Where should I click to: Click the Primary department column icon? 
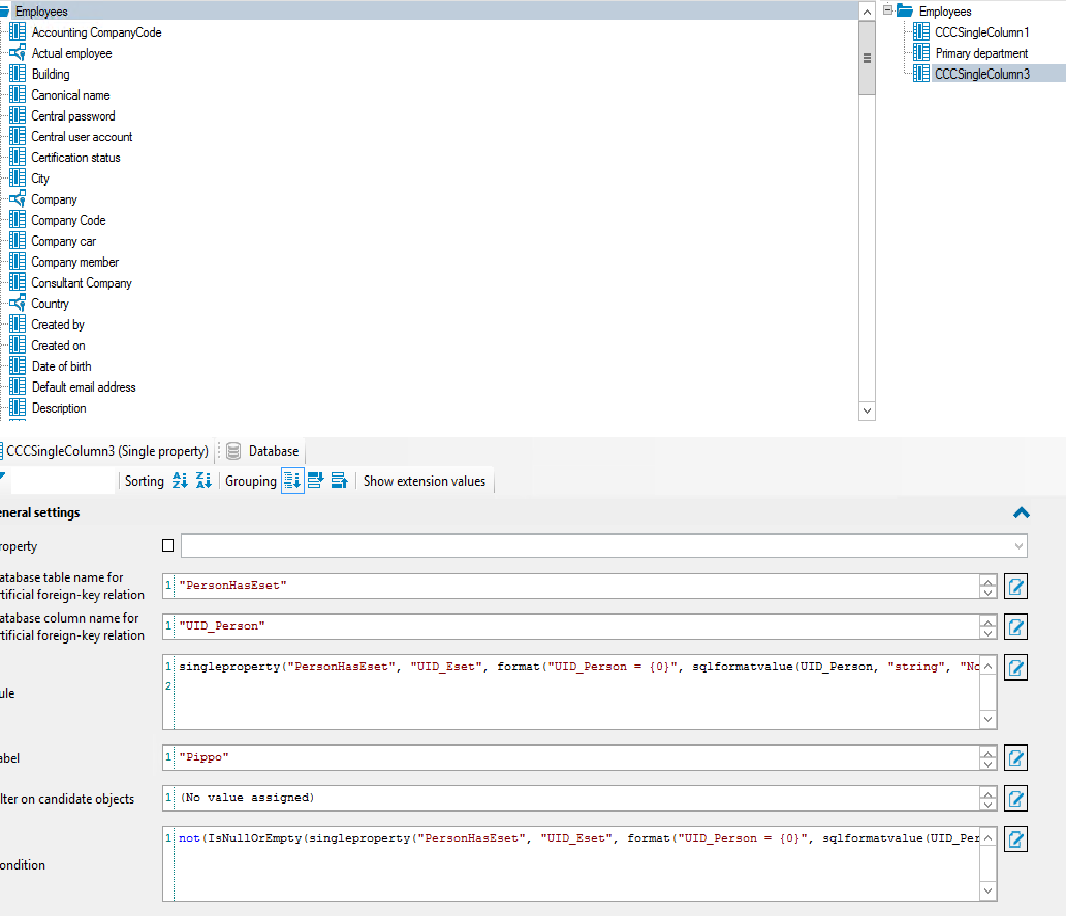click(921, 52)
